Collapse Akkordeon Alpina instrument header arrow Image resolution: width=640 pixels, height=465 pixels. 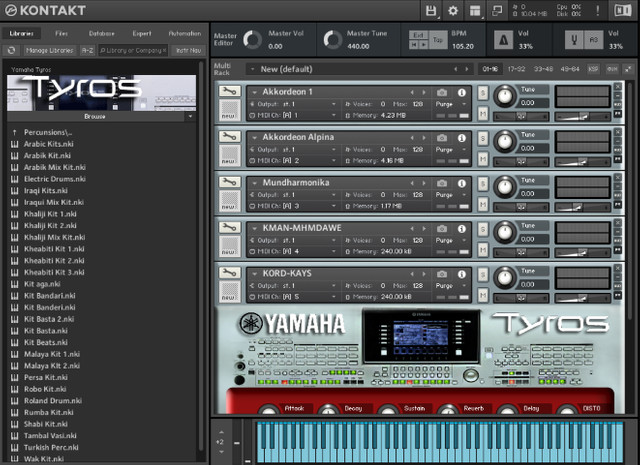255,138
